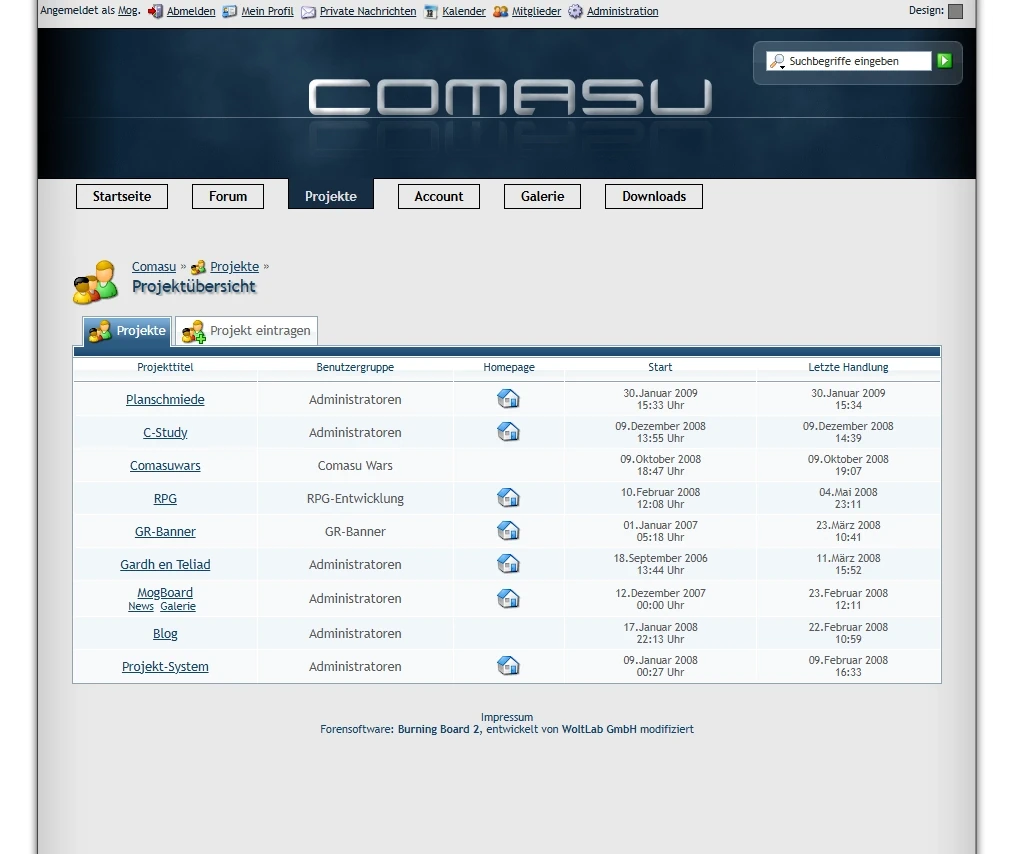The height and width of the screenshot is (854, 1017).
Task: Switch to the Projekt eintragen tab
Action: [246, 331]
